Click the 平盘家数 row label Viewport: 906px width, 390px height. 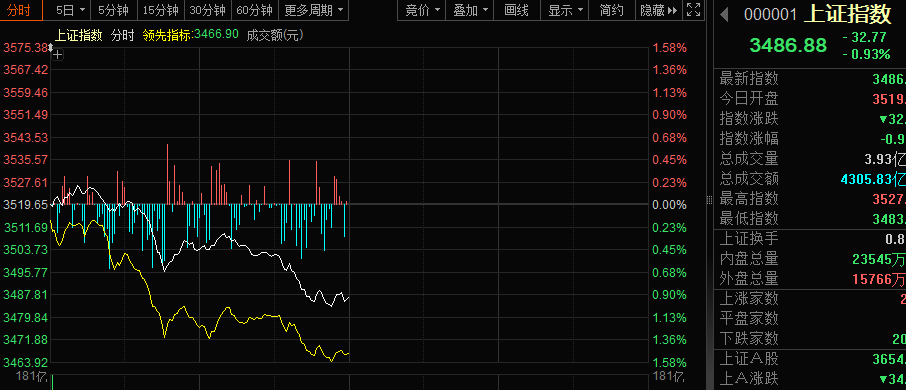pyautogui.click(x=749, y=318)
